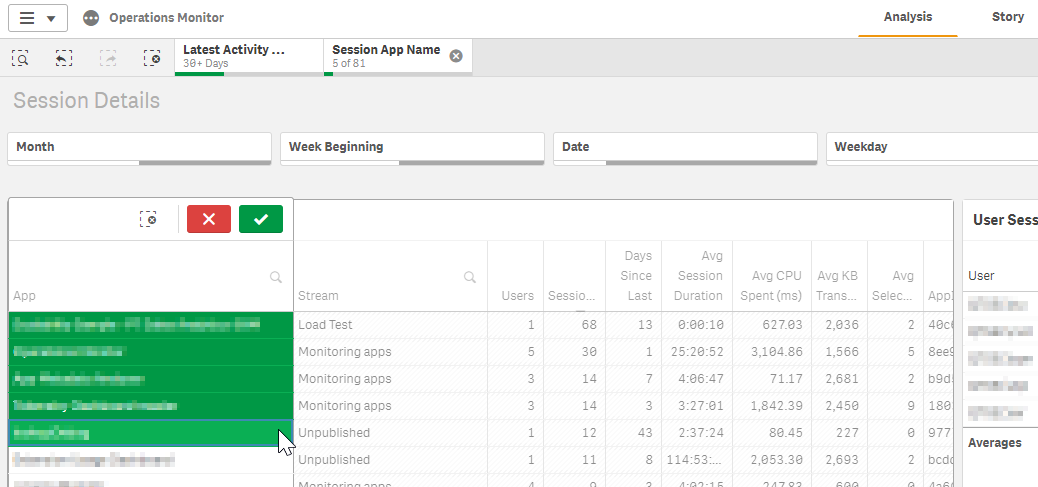Cancel selection with the red X button

click(x=209, y=219)
